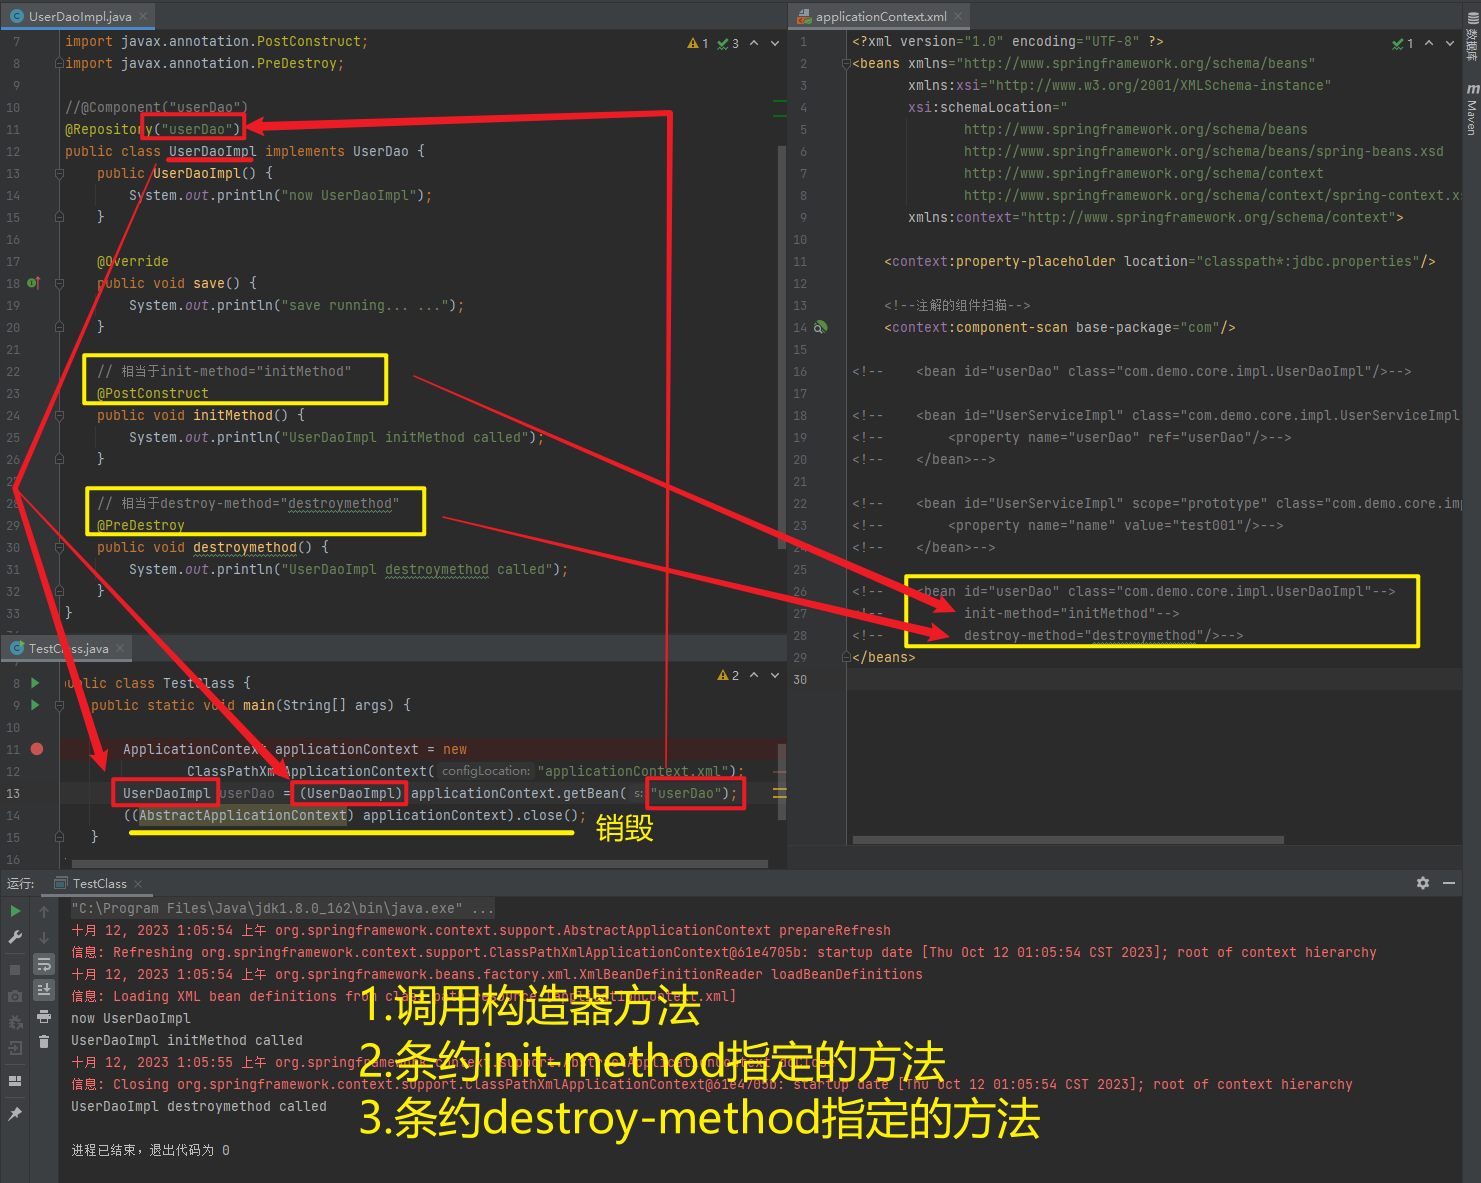The width and height of the screenshot is (1481, 1183).
Task: Collapse the initMethod fold on line 24
Action: [59, 415]
